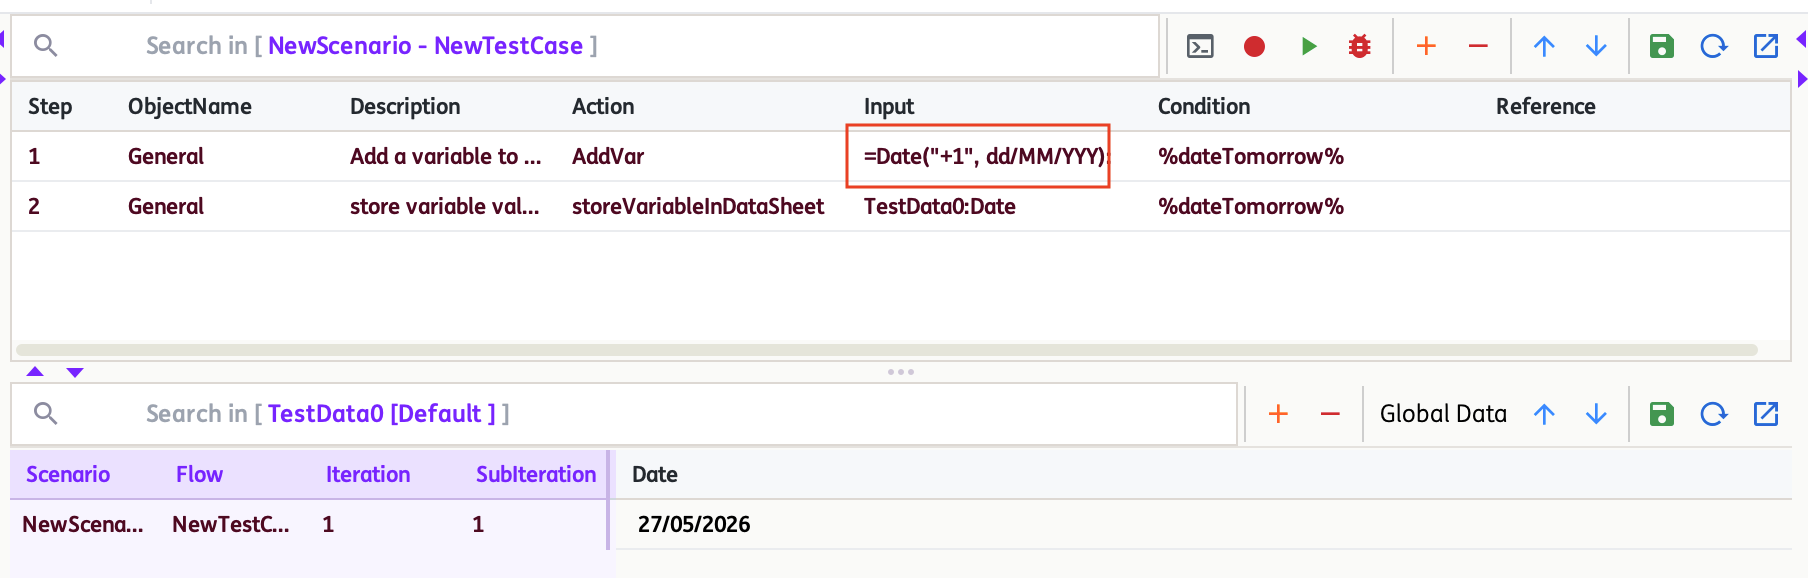This screenshot has height=578, width=1808.
Task: Click the three-dot panel splitter handle
Action: pyautogui.click(x=901, y=372)
